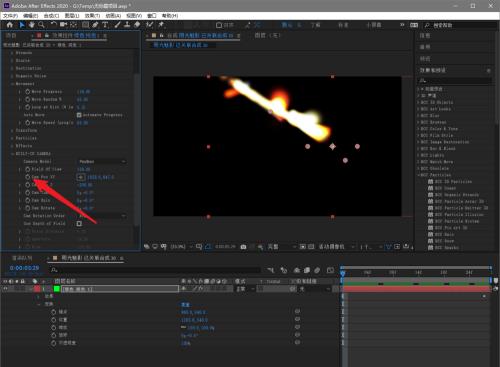
Task: Select the Brush tool
Action: coord(117,25)
